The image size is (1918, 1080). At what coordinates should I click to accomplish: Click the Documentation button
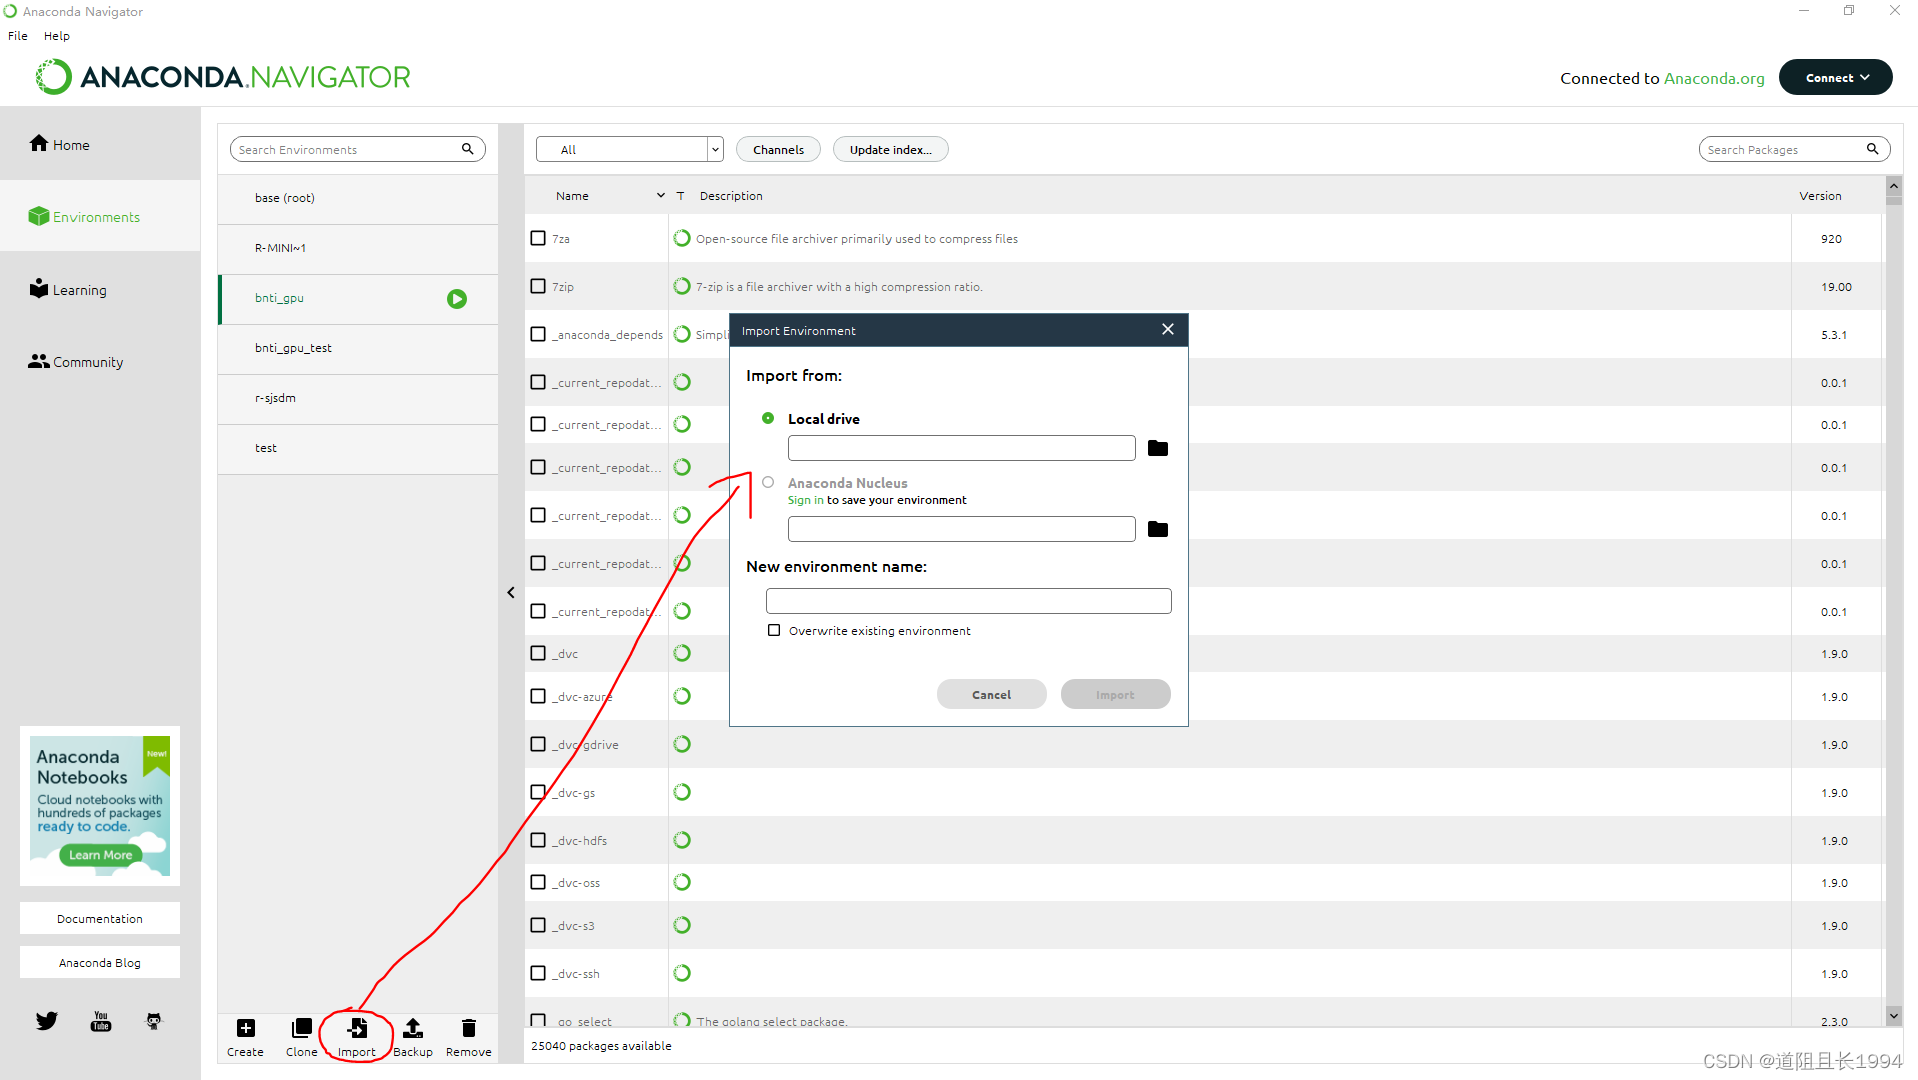point(100,918)
